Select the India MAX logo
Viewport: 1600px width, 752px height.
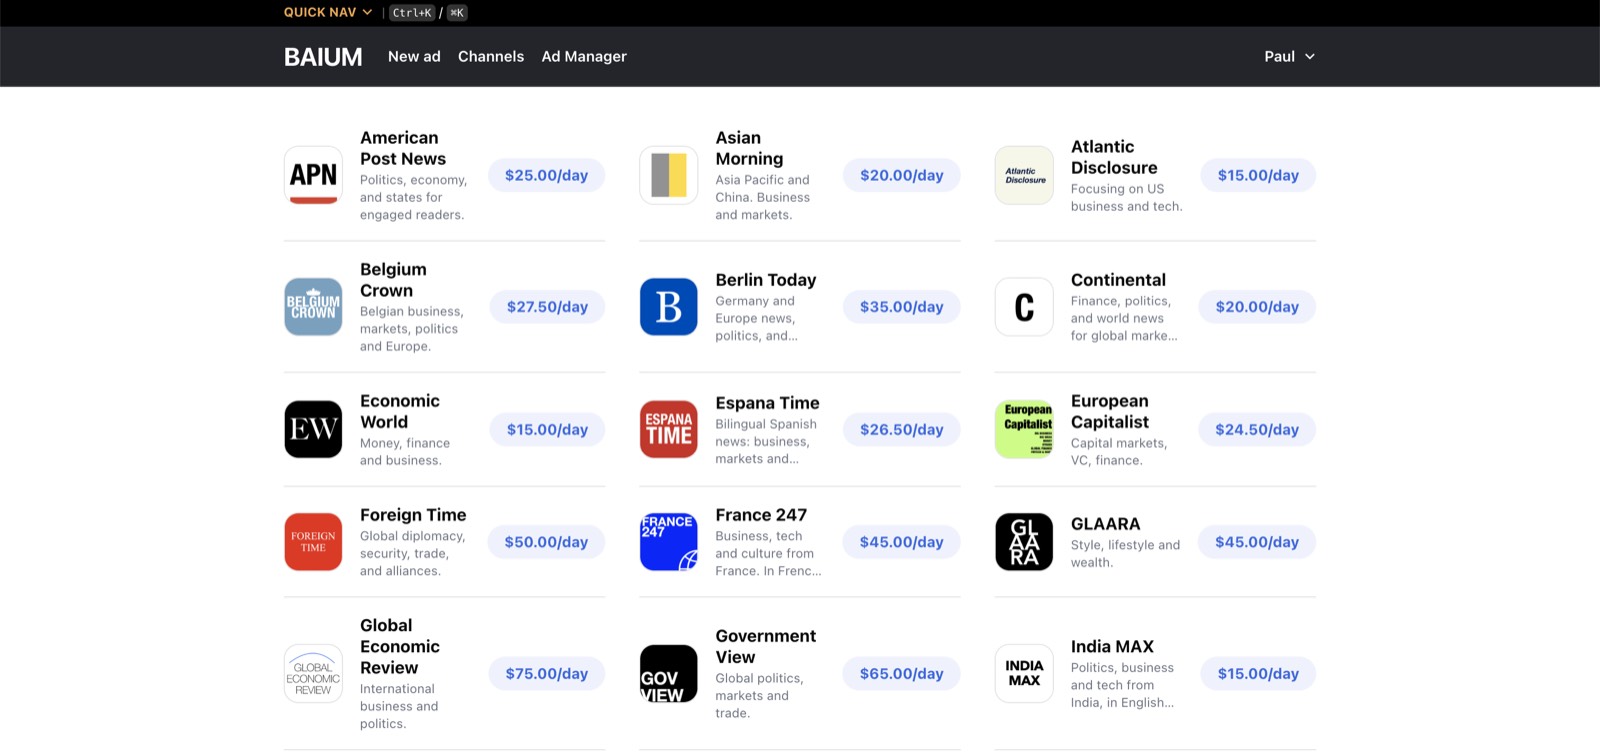click(x=1024, y=674)
